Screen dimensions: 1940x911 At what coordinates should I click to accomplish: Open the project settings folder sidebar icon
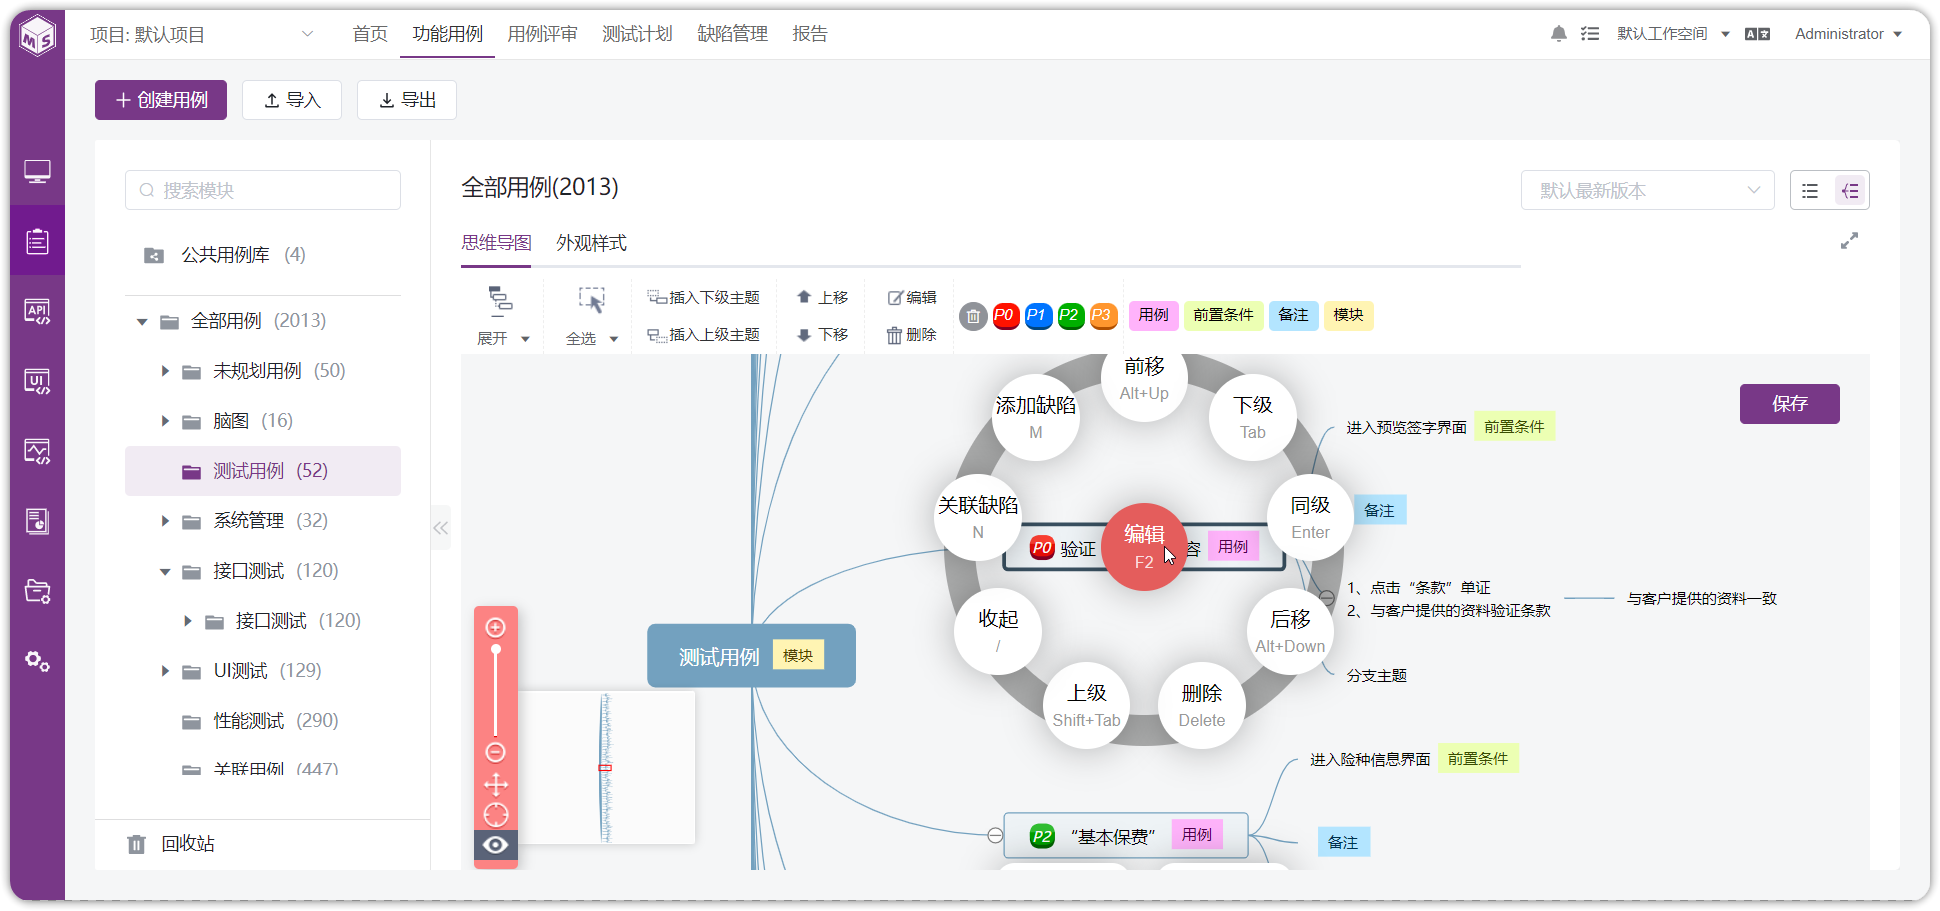tap(37, 591)
